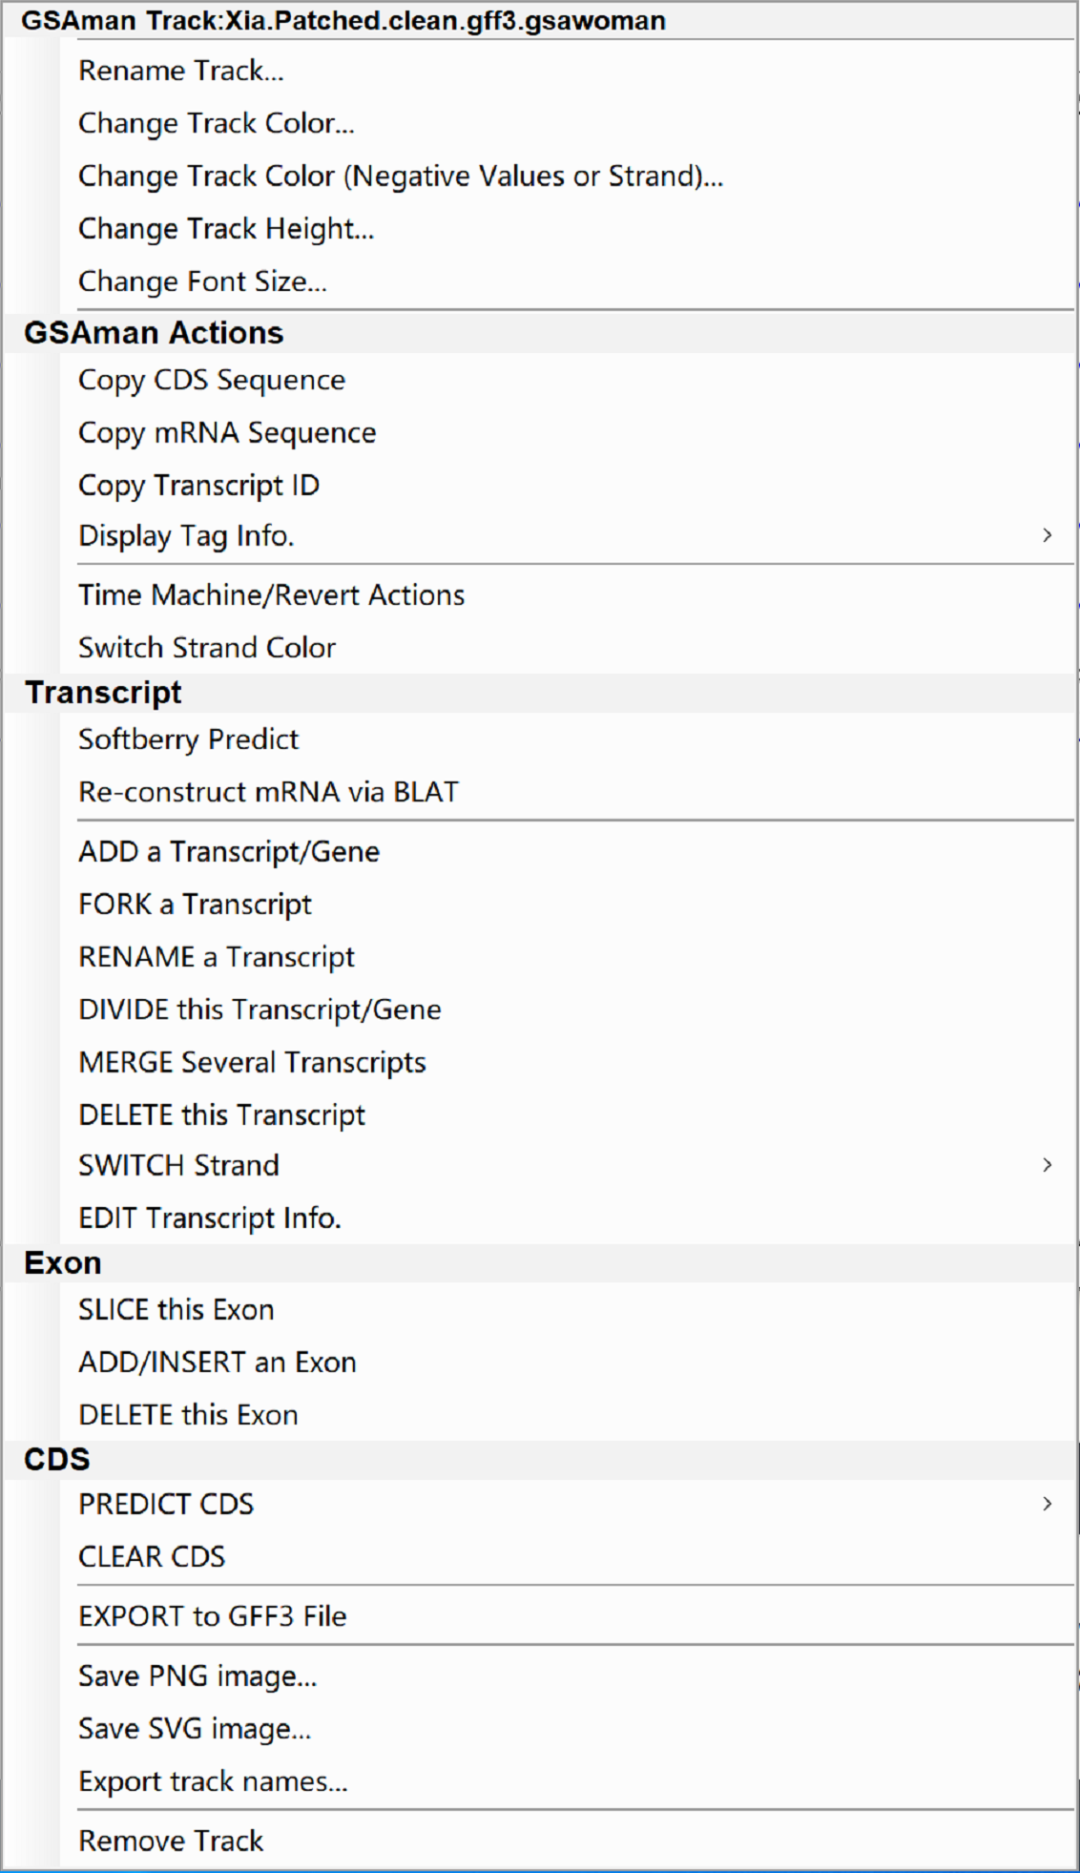Click DELETE this Exon

[x=188, y=1415]
